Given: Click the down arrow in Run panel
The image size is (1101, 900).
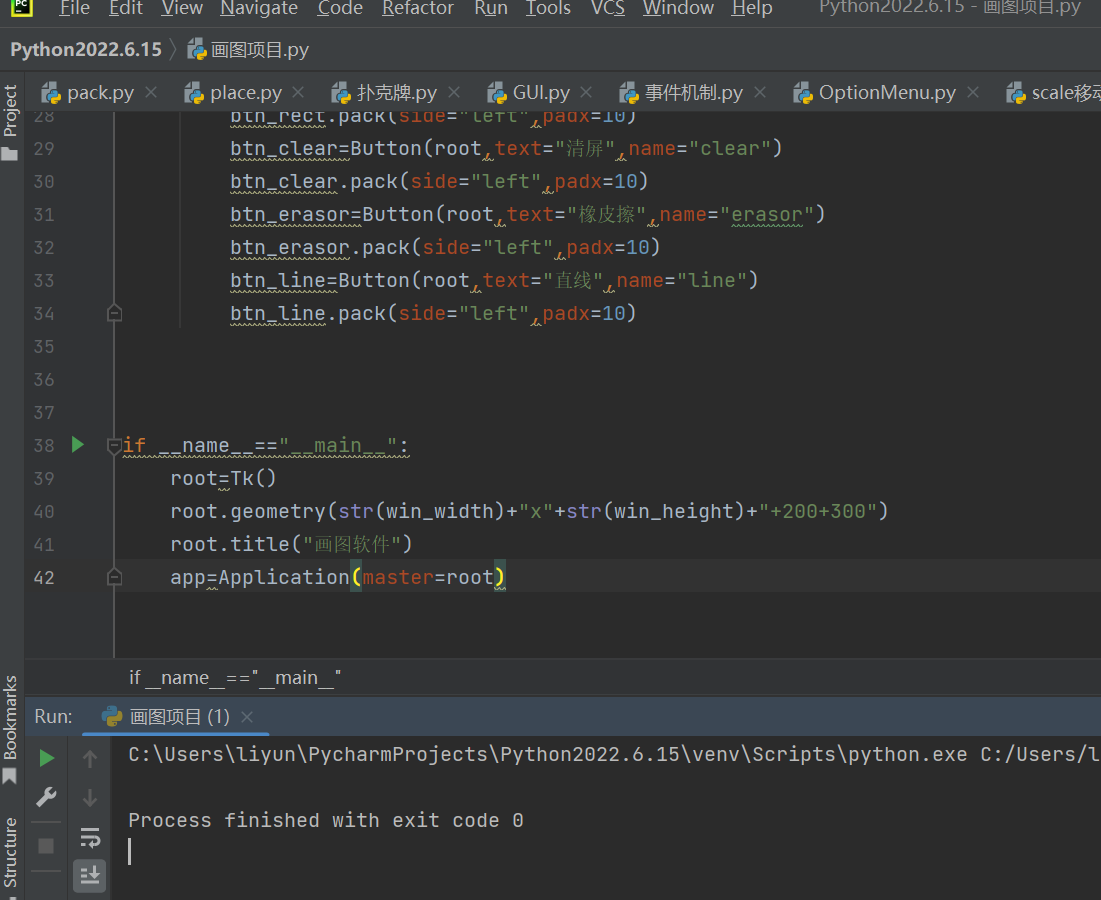Looking at the screenshot, I should coord(90,798).
